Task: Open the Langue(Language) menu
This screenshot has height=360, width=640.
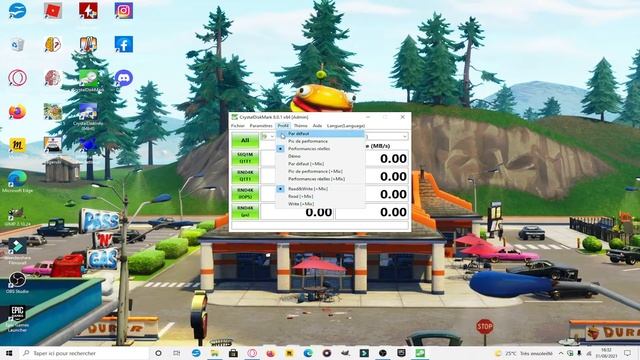Action: [x=346, y=126]
